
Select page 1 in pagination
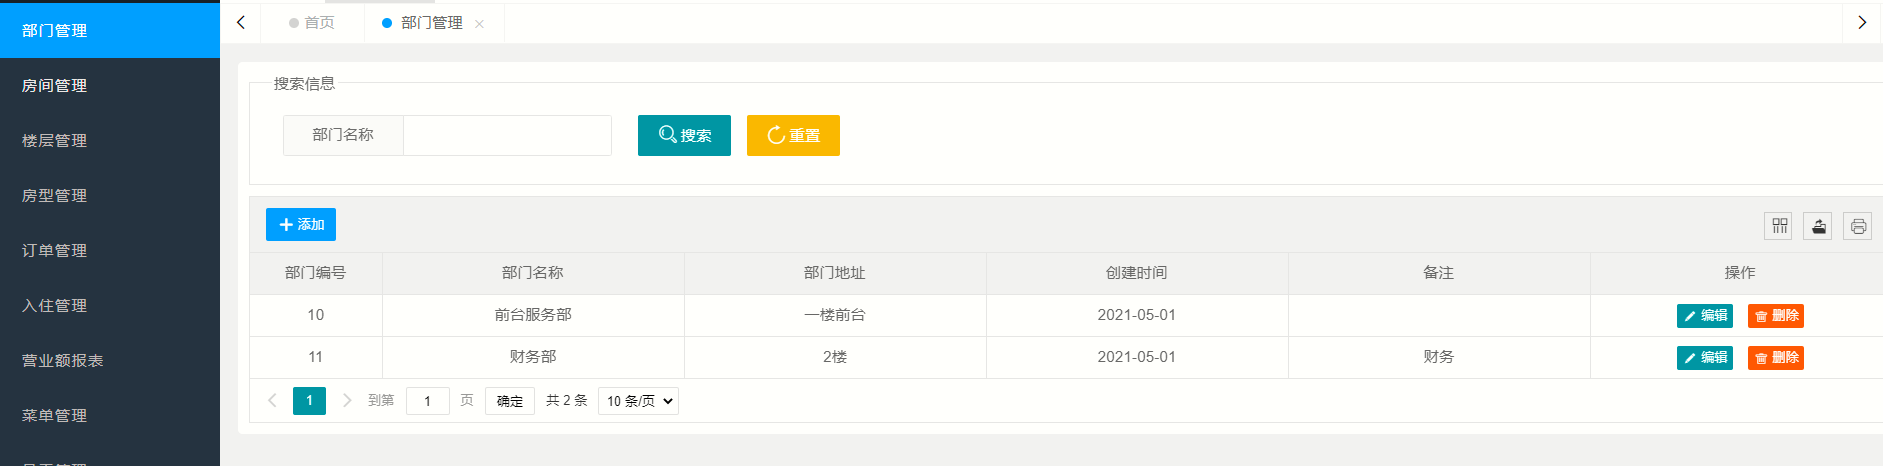pyautogui.click(x=309, y=401)
